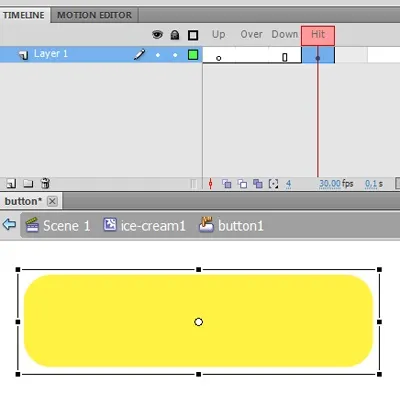Enable Onion Skin Outlines
The width and height of the screenshot is (400, 406).
coord(242,184)
